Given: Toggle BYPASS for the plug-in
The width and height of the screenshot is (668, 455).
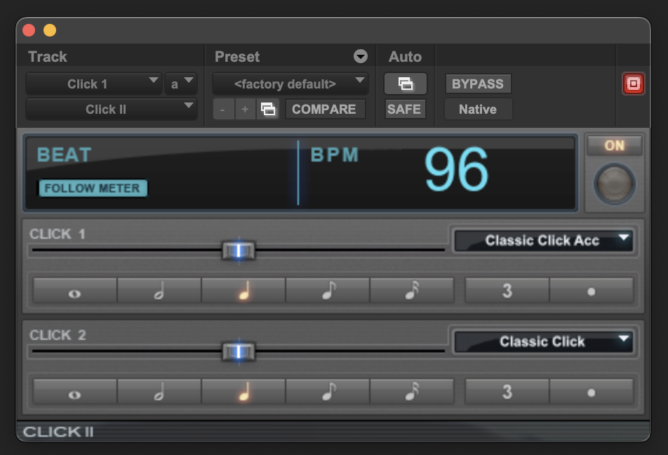Looking at the screenshot, I should point(478,84).
